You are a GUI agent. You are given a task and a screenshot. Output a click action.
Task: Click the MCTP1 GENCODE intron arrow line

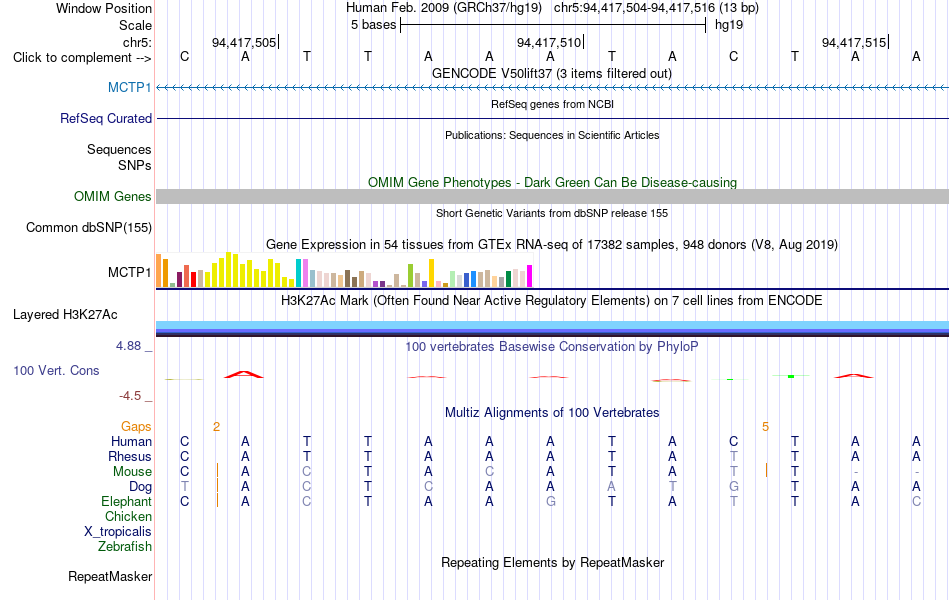pos(552,88)
